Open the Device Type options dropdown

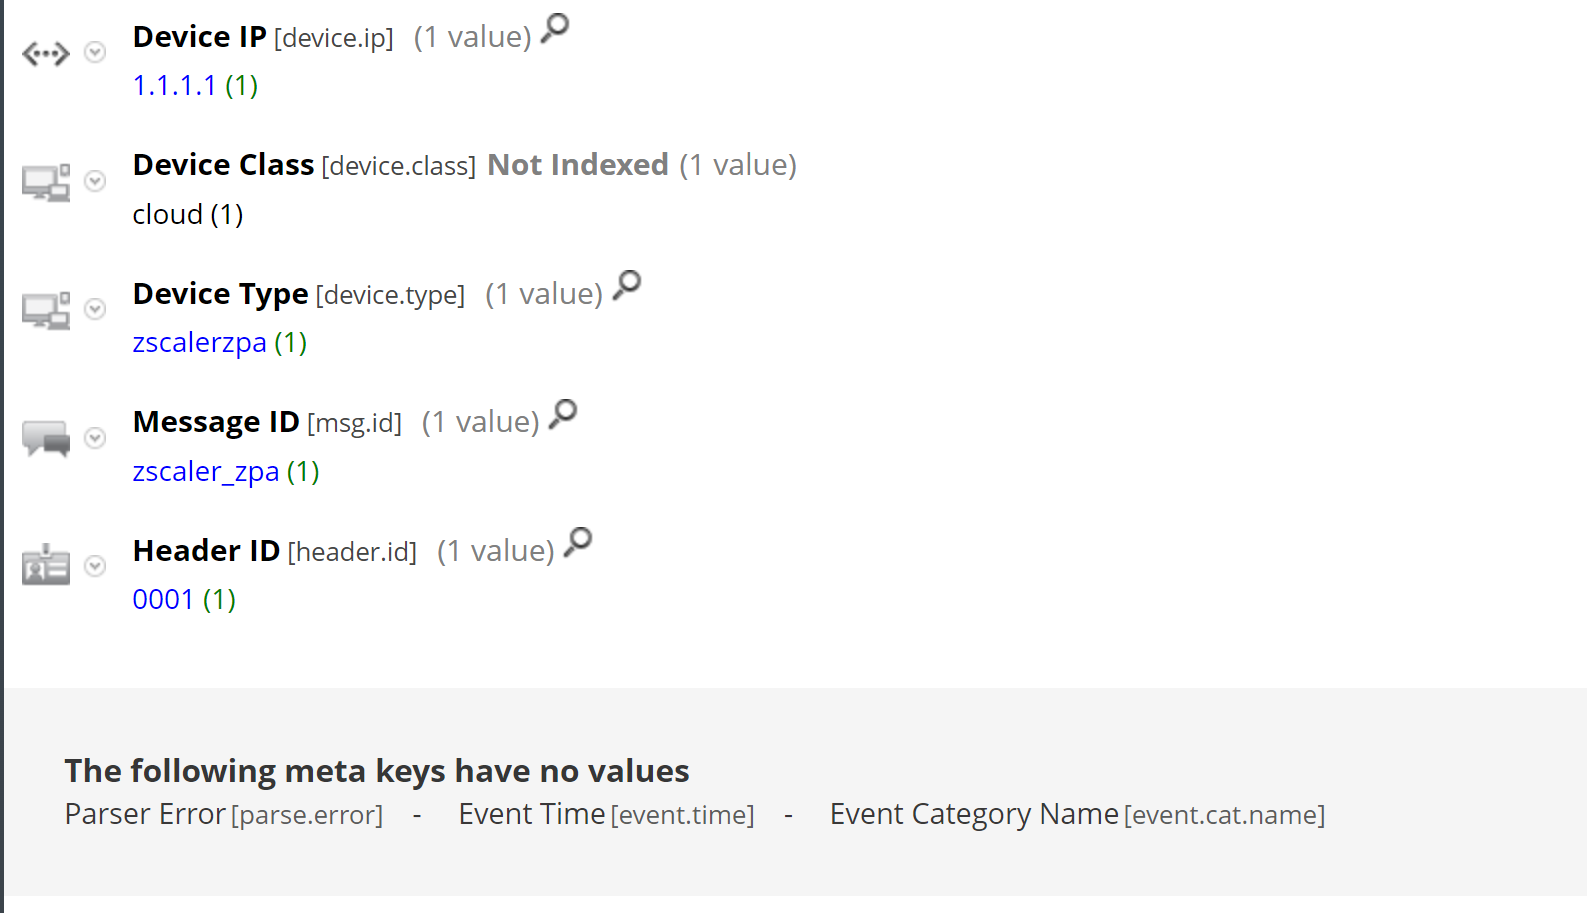point(95,309)
